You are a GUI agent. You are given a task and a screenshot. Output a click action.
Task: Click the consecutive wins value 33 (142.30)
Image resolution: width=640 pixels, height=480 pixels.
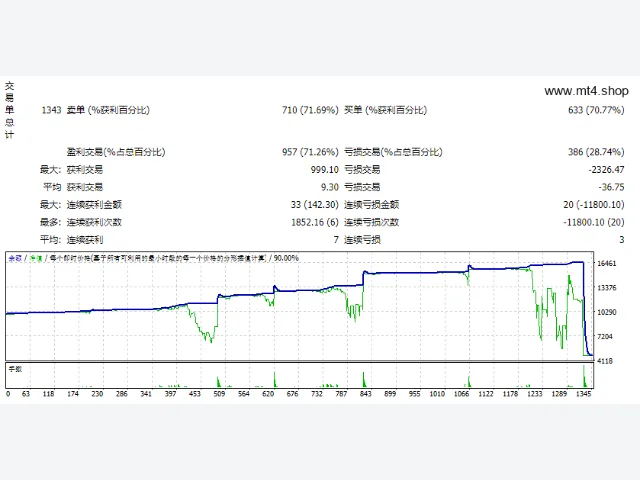(315, 205)
